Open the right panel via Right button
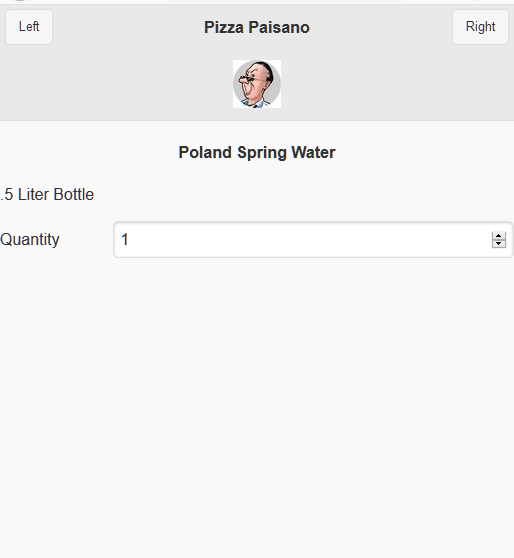Viewport: 514px width, 558px height. coord(480,27)
